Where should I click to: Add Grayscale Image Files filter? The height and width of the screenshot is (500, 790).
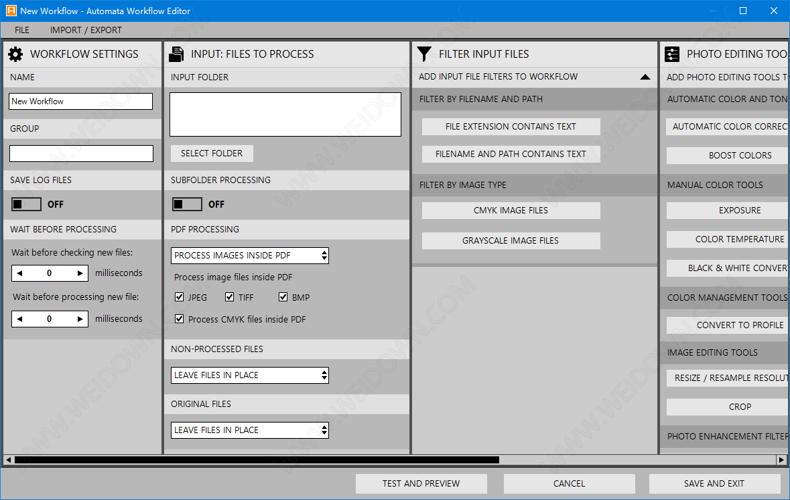511,240
